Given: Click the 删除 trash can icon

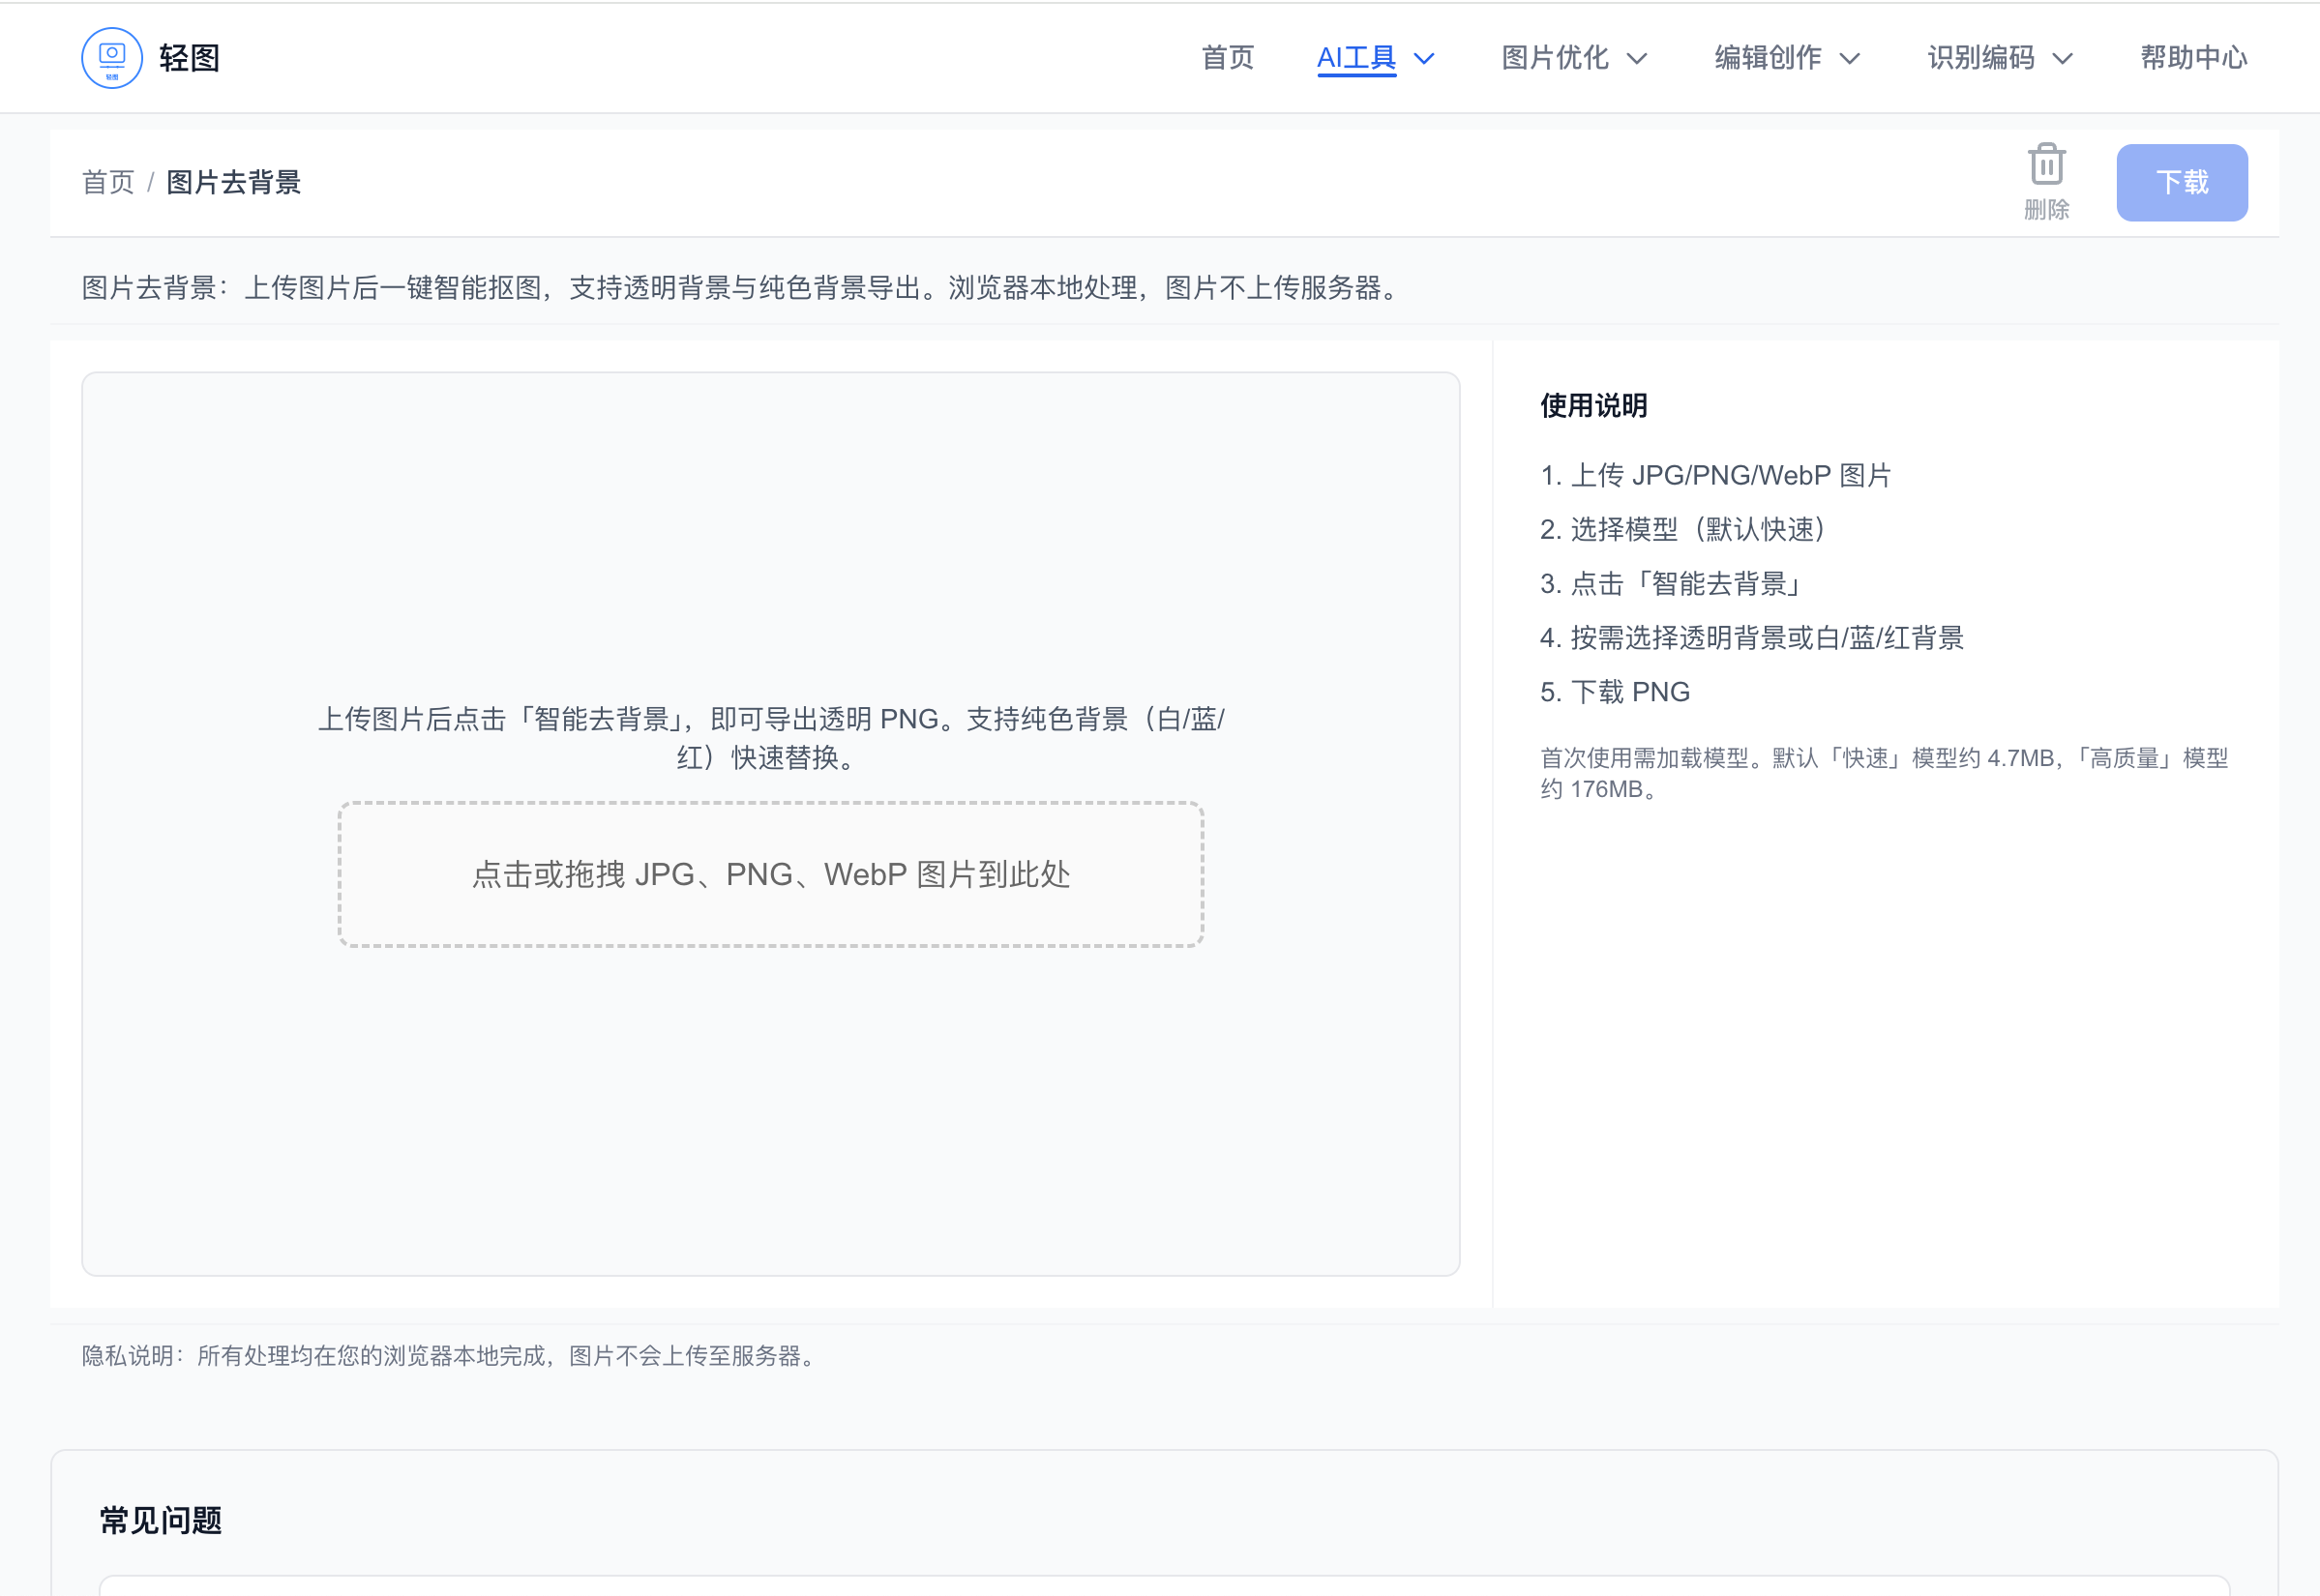Looking at the screenshot, I should [2046, 166].
